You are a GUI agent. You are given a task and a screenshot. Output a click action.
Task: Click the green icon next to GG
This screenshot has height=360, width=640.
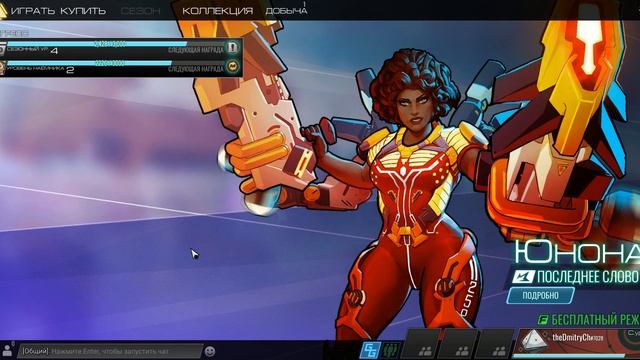pyautogui.click(x=391, y=350)
